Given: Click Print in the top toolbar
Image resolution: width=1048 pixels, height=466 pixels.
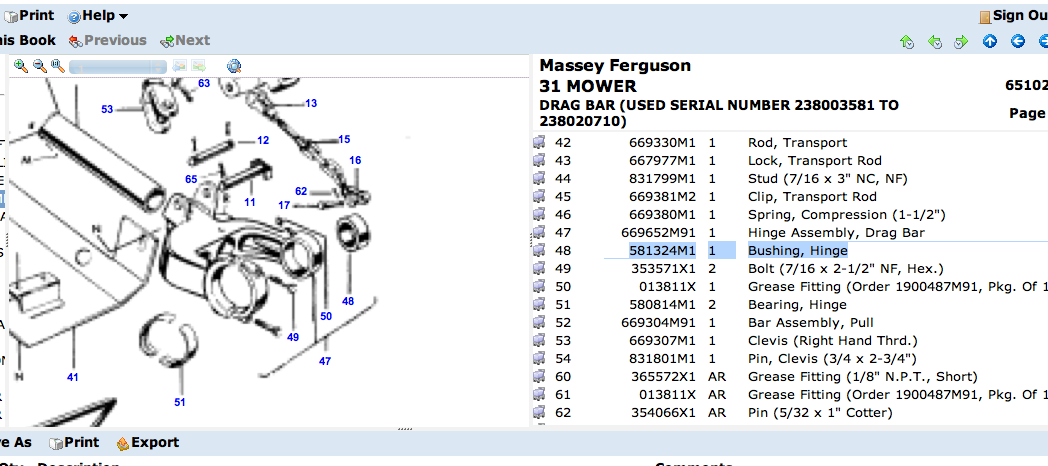Looking at the screenshot, I should (29, 15).
